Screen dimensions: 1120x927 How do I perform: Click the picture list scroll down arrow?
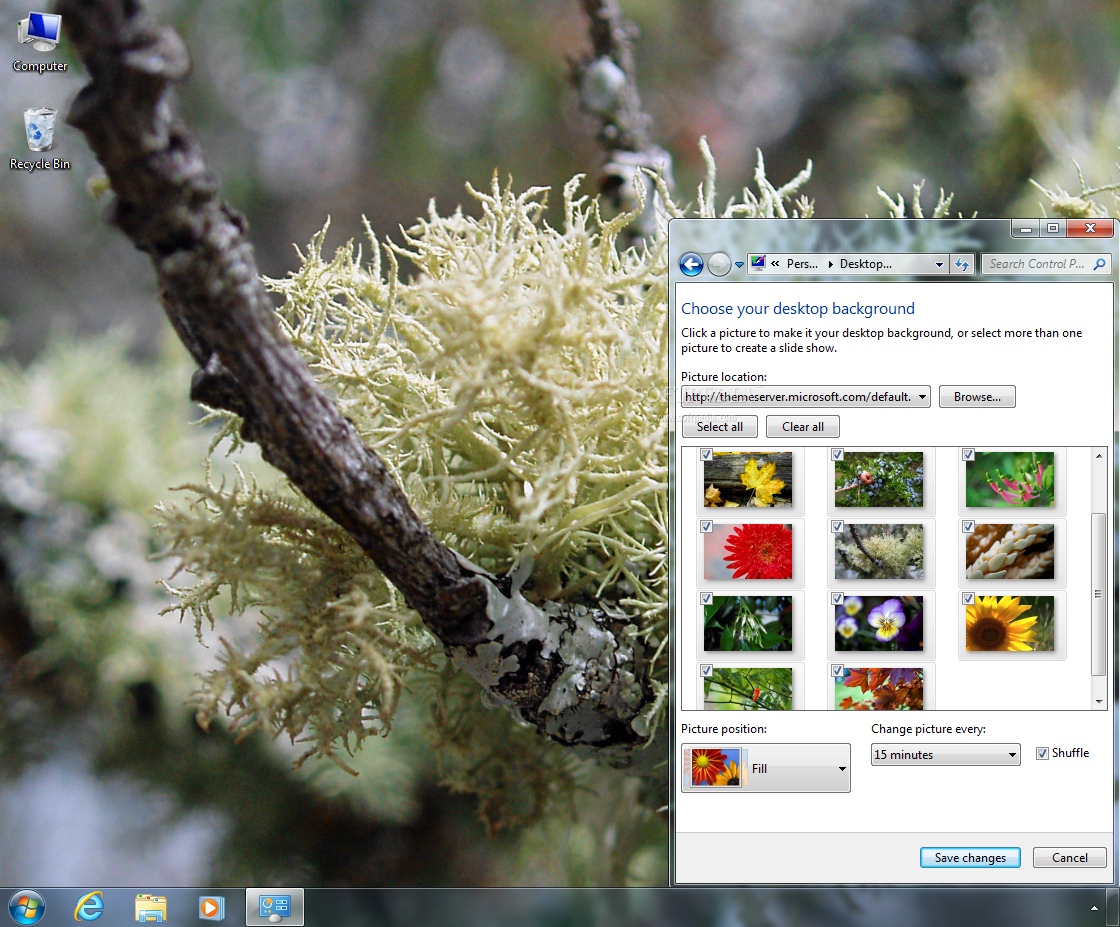(x=1099, y=702)
